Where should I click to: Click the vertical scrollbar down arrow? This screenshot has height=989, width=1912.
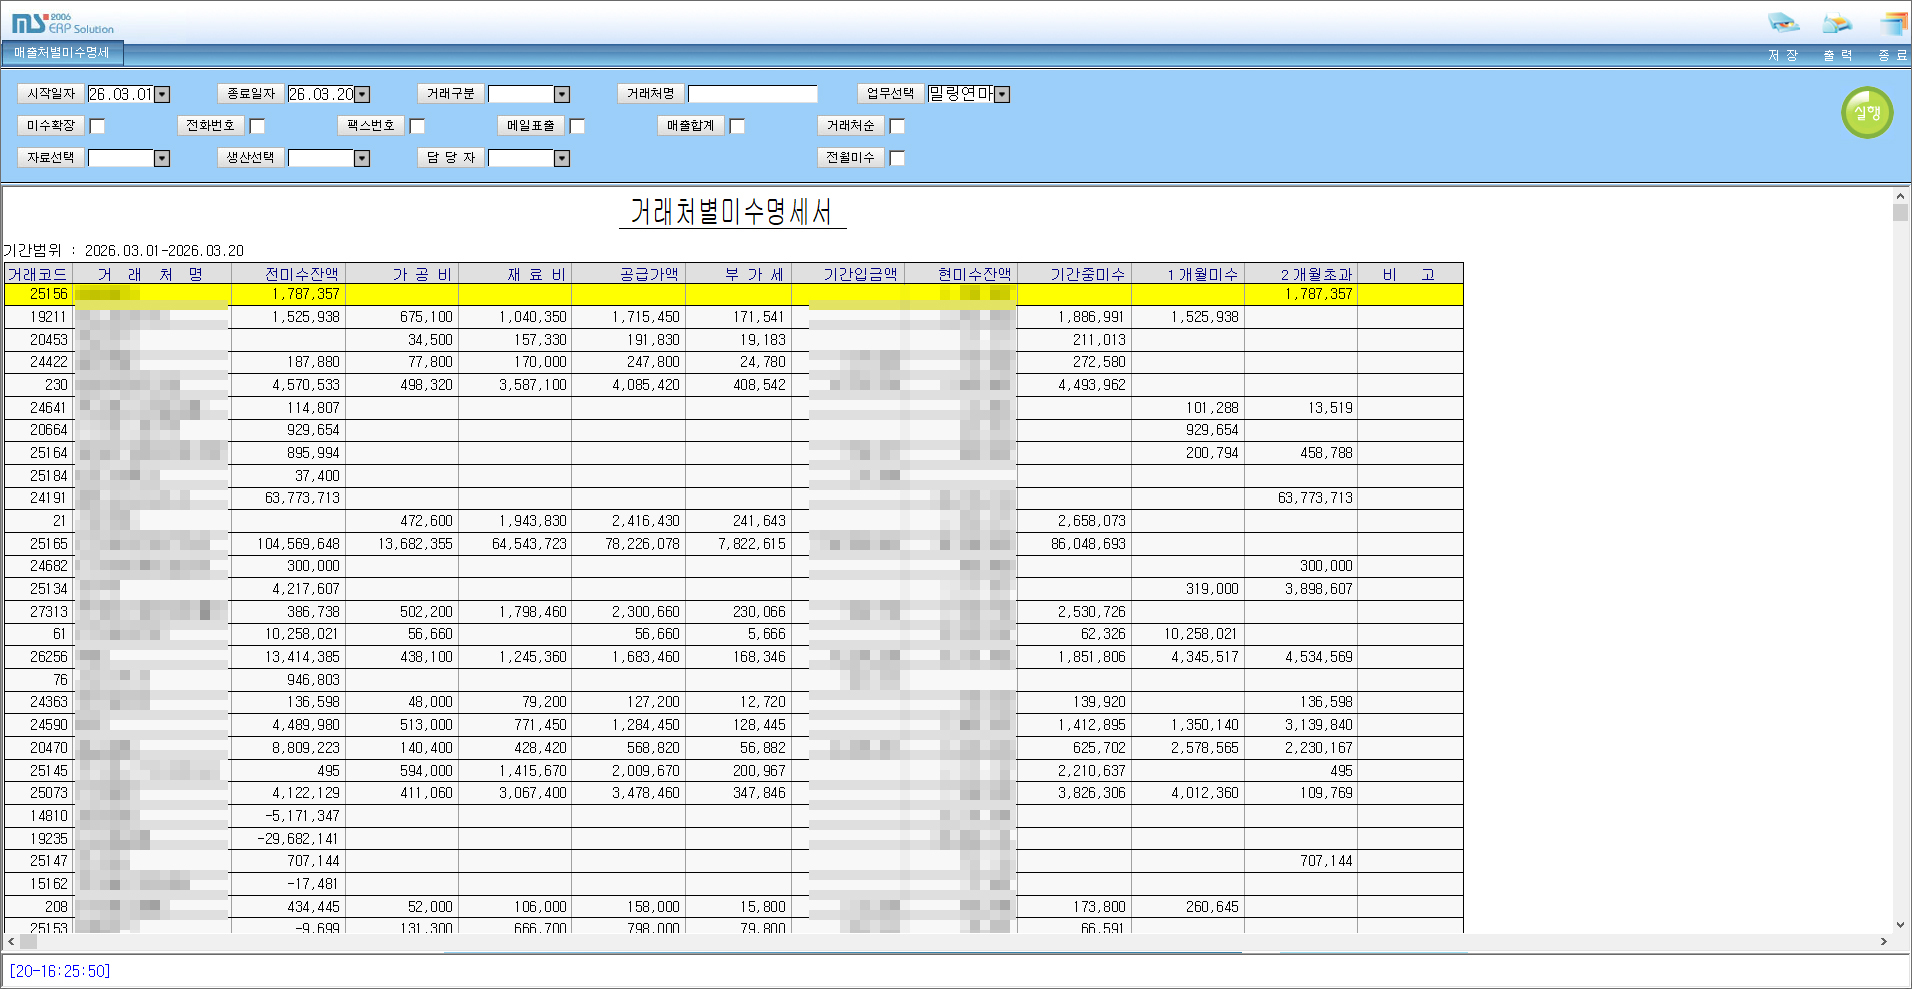pyautogui.click(x=1900, y=924)
